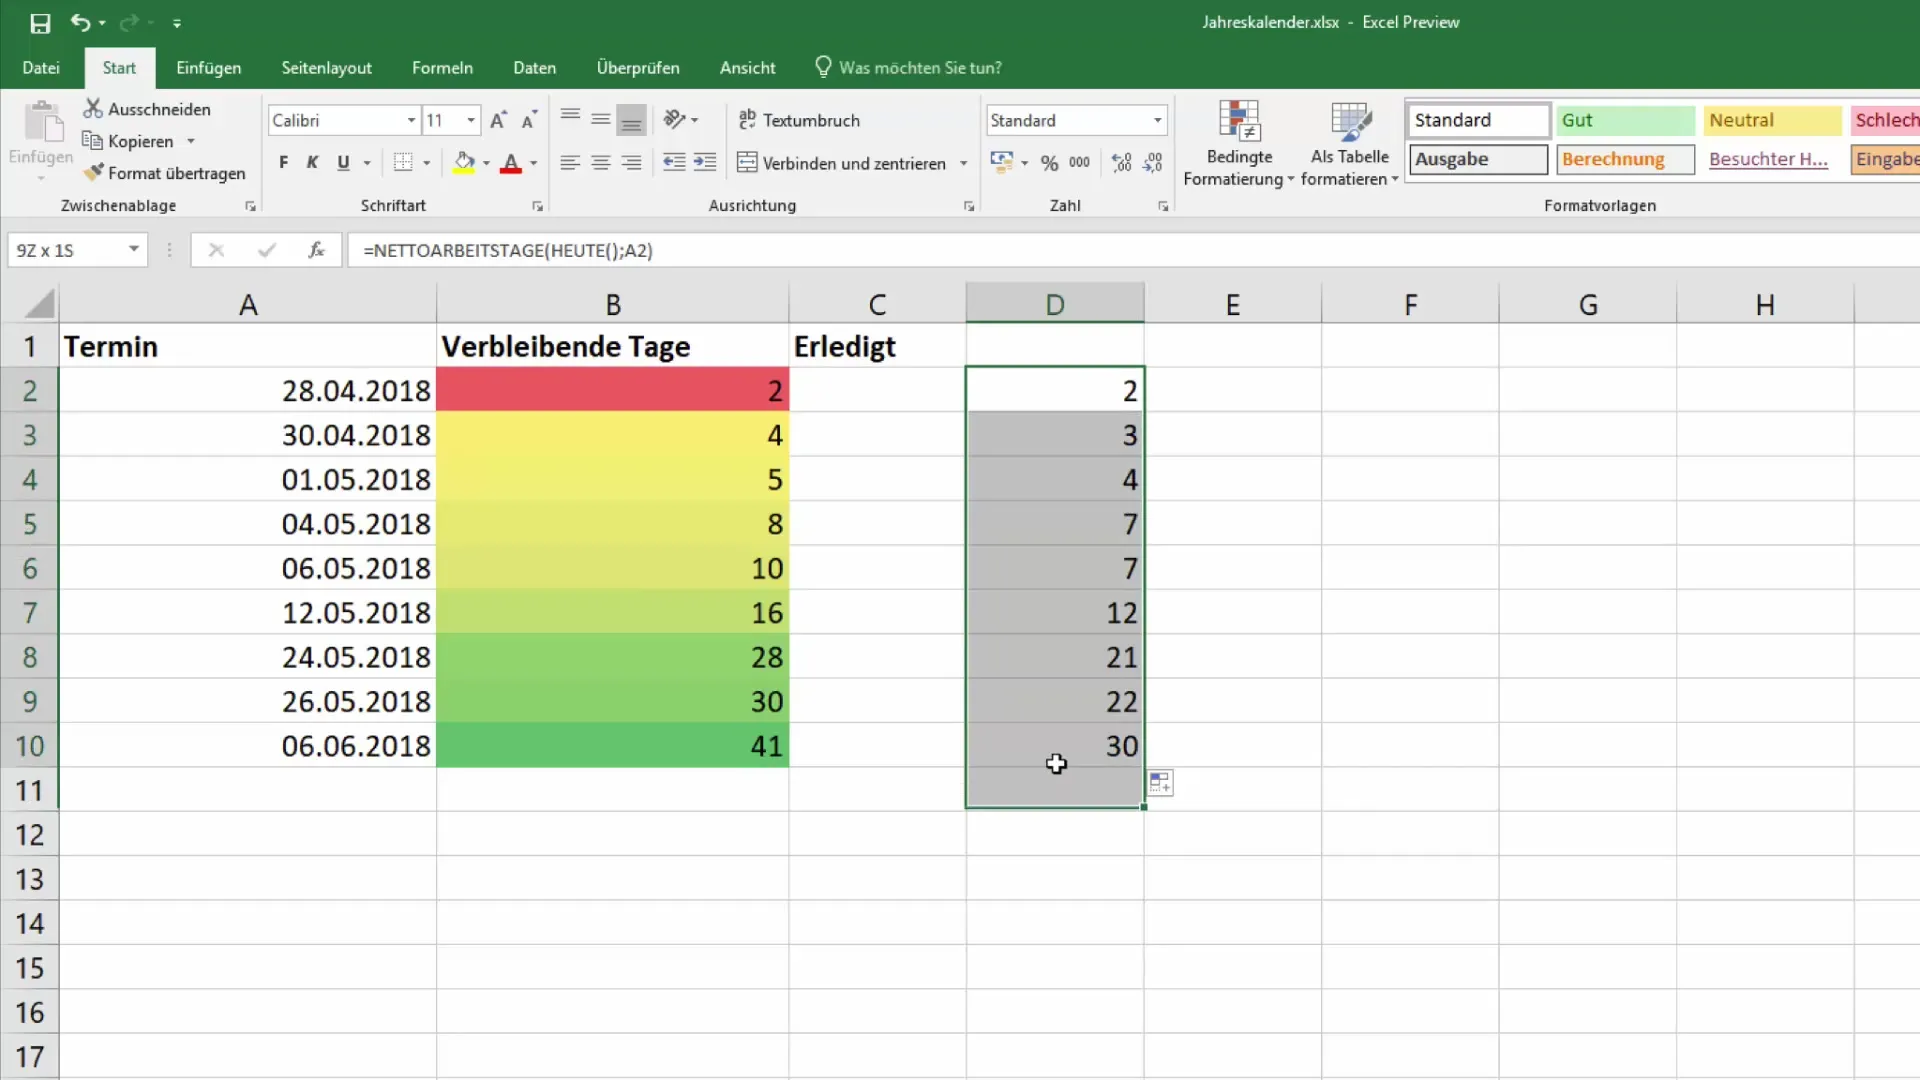Apply the Neutral cell style
The image size is (1920, 1080).
click(1772, 120)
